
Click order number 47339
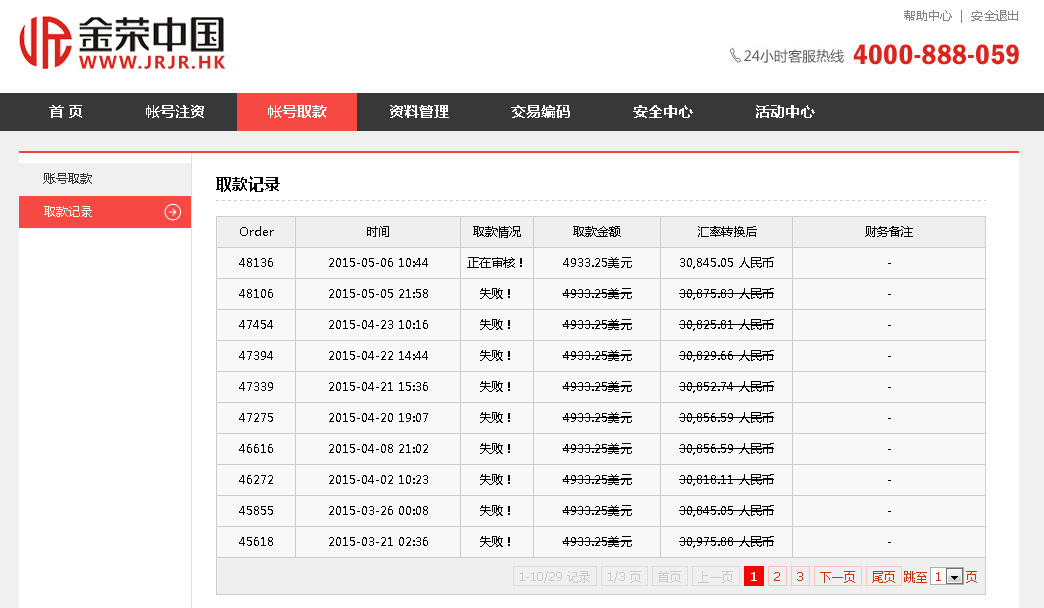click(x=256, y=387)
